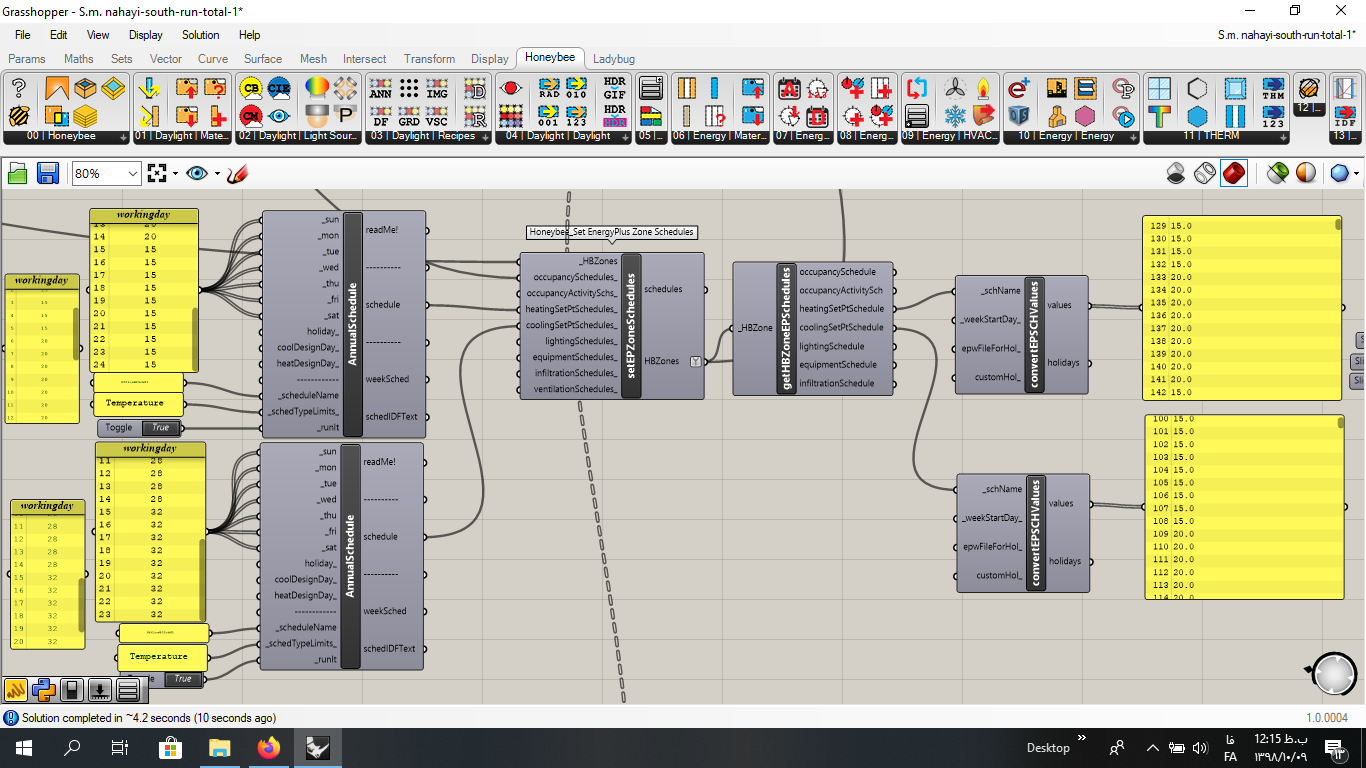The image size is (1366, 768).
Task: Click the upper convertEPSCHValues component
Action: [1021, 335]
